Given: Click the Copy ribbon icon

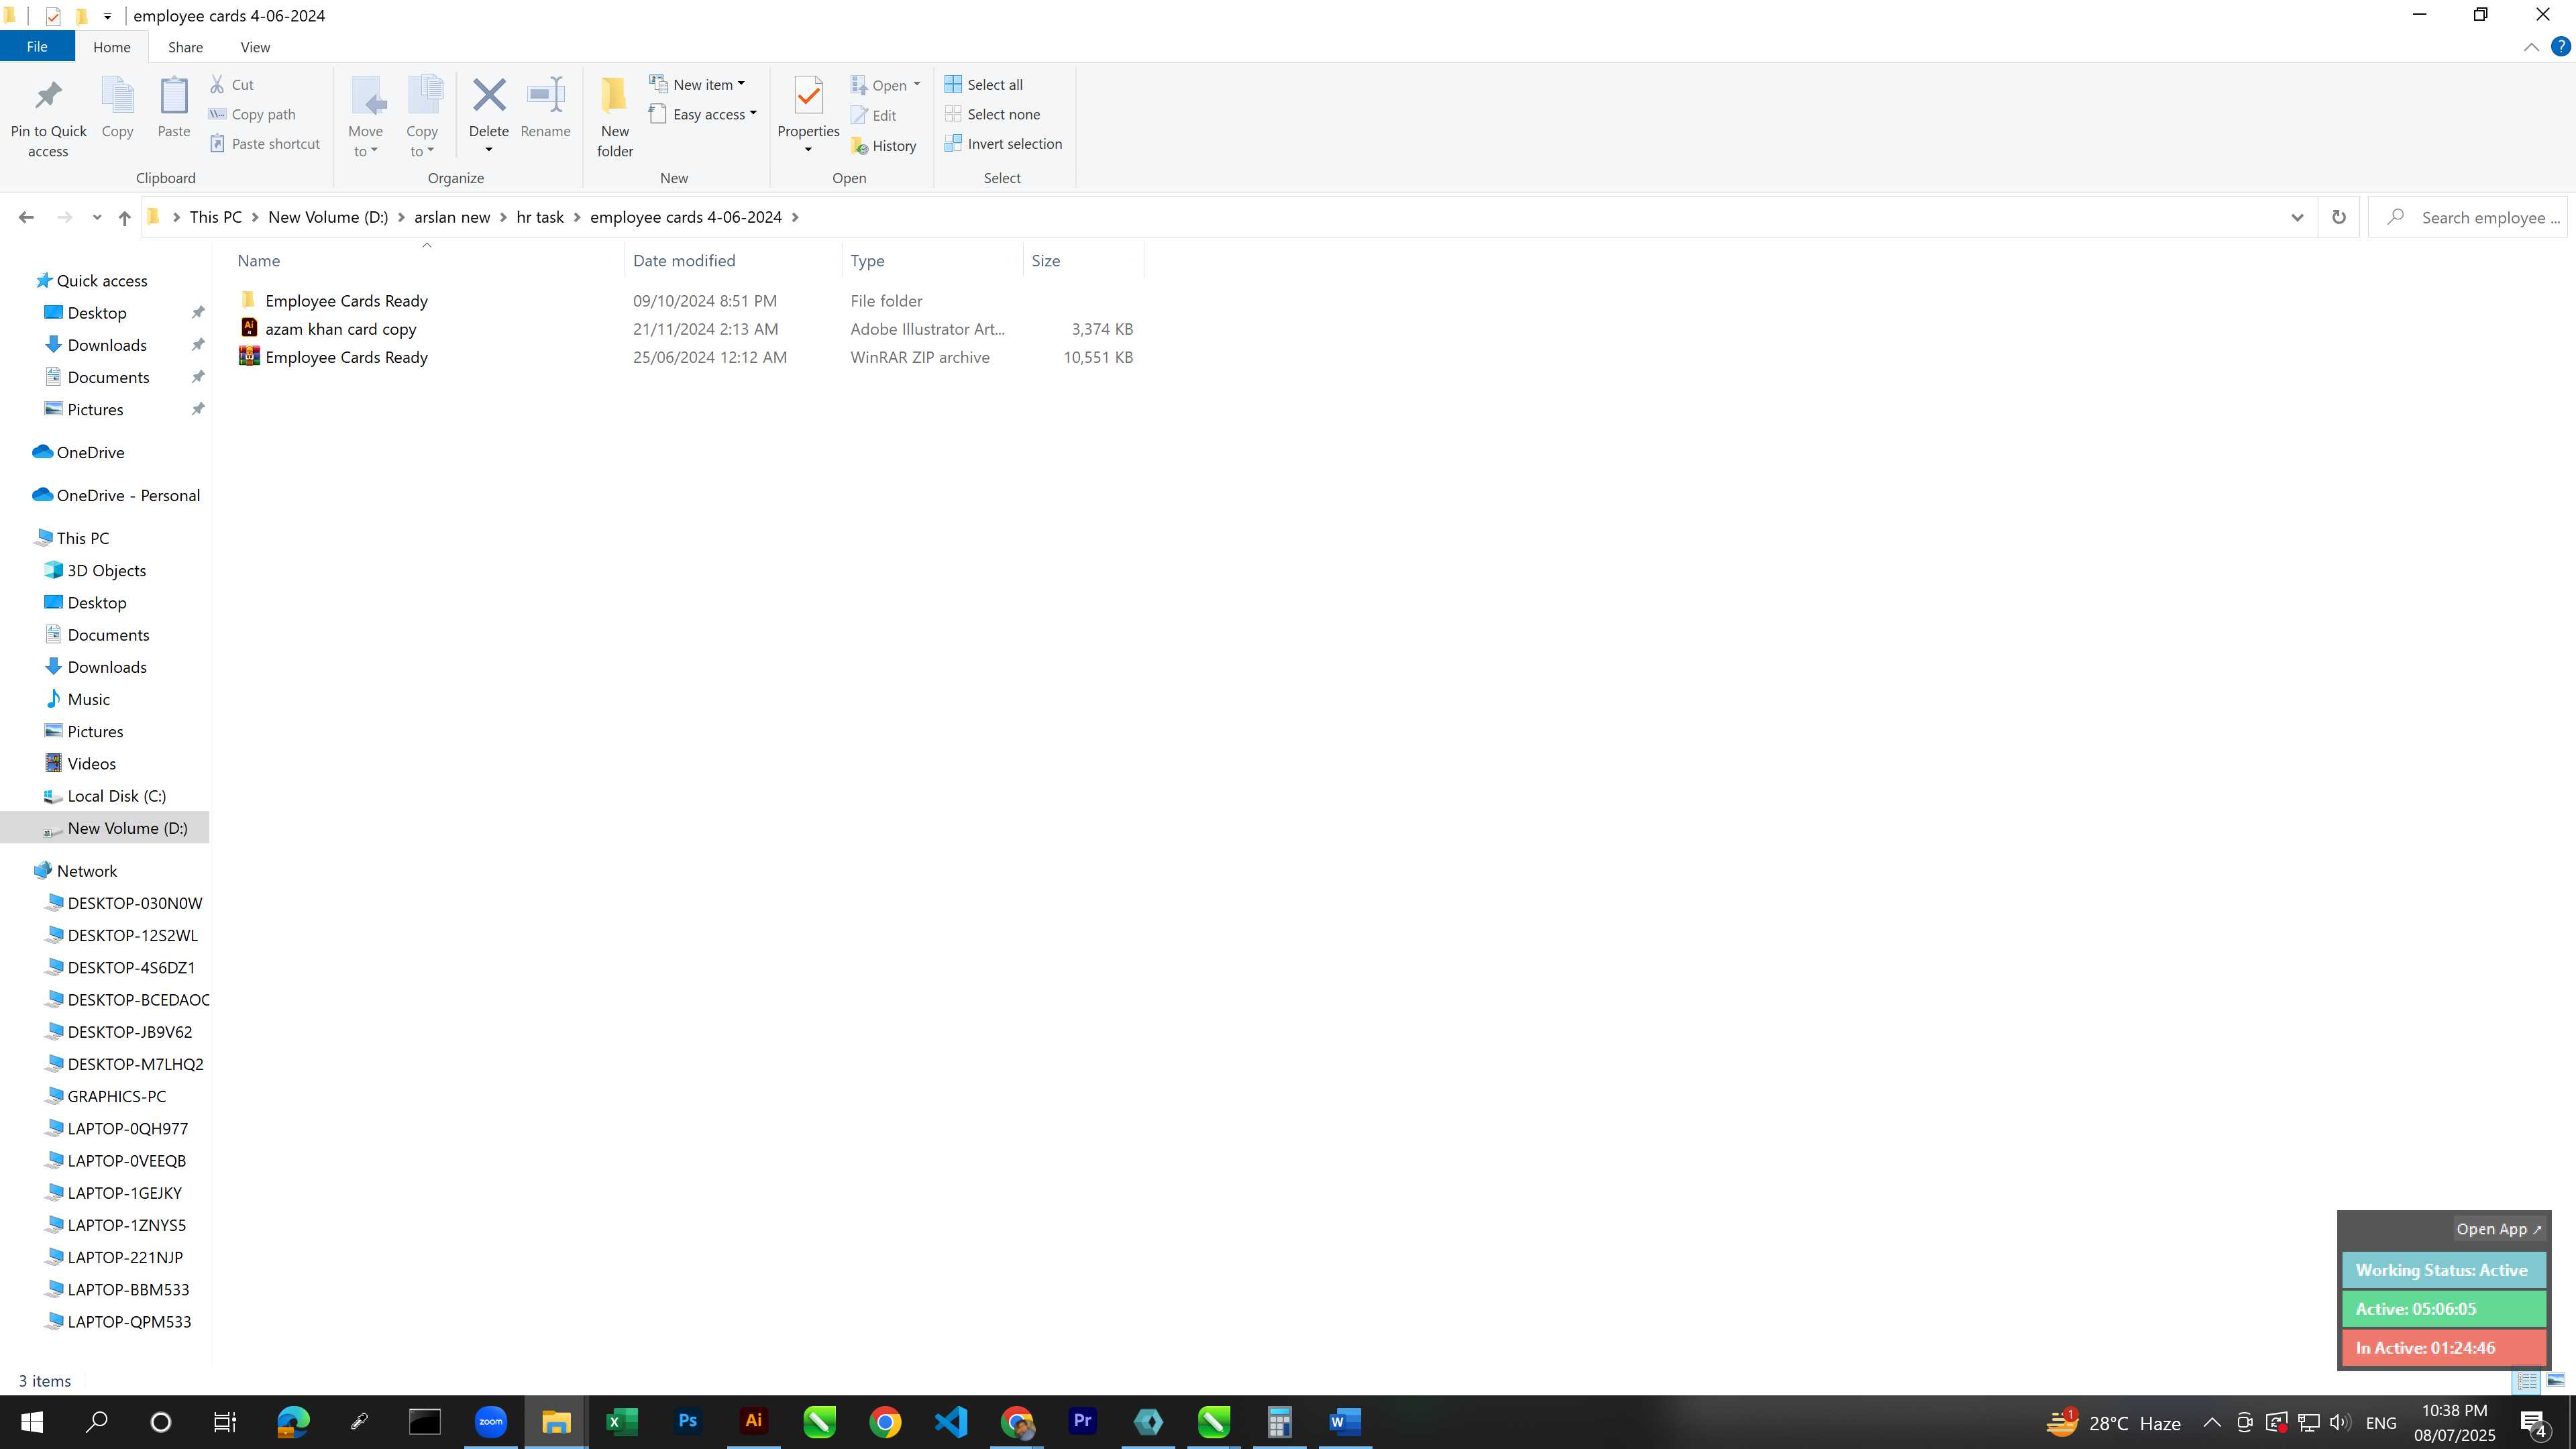Looking at the screenshot, I should pos(117,96).
